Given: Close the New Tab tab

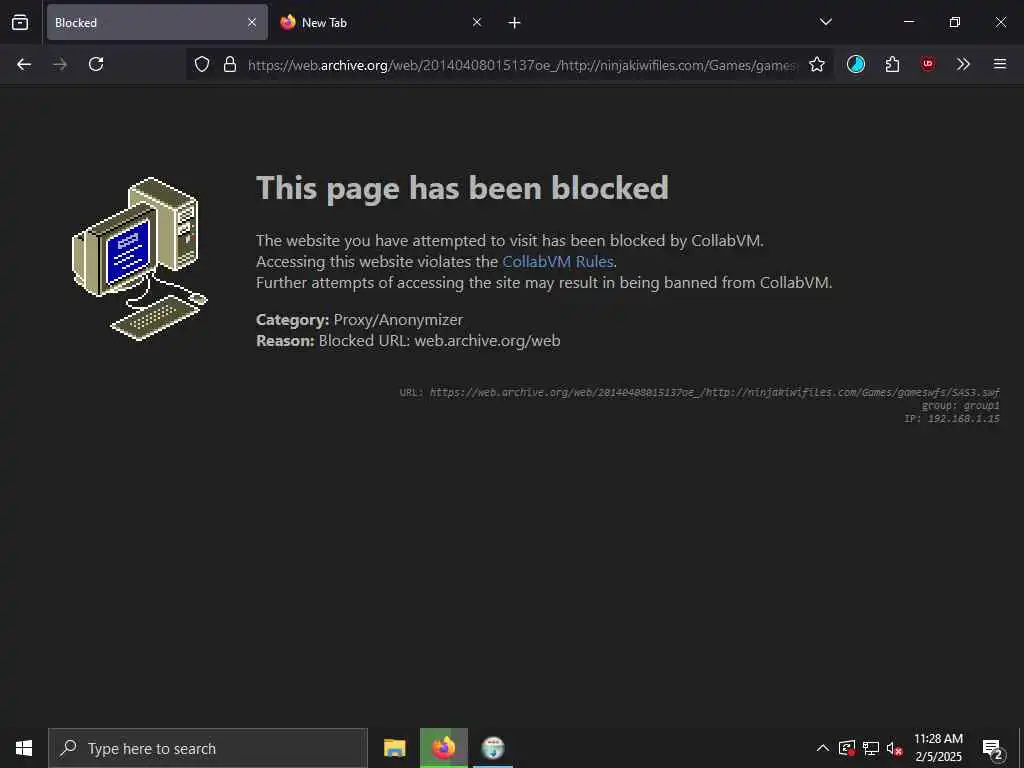Looking at the screenshot, I should coord(477,22).
